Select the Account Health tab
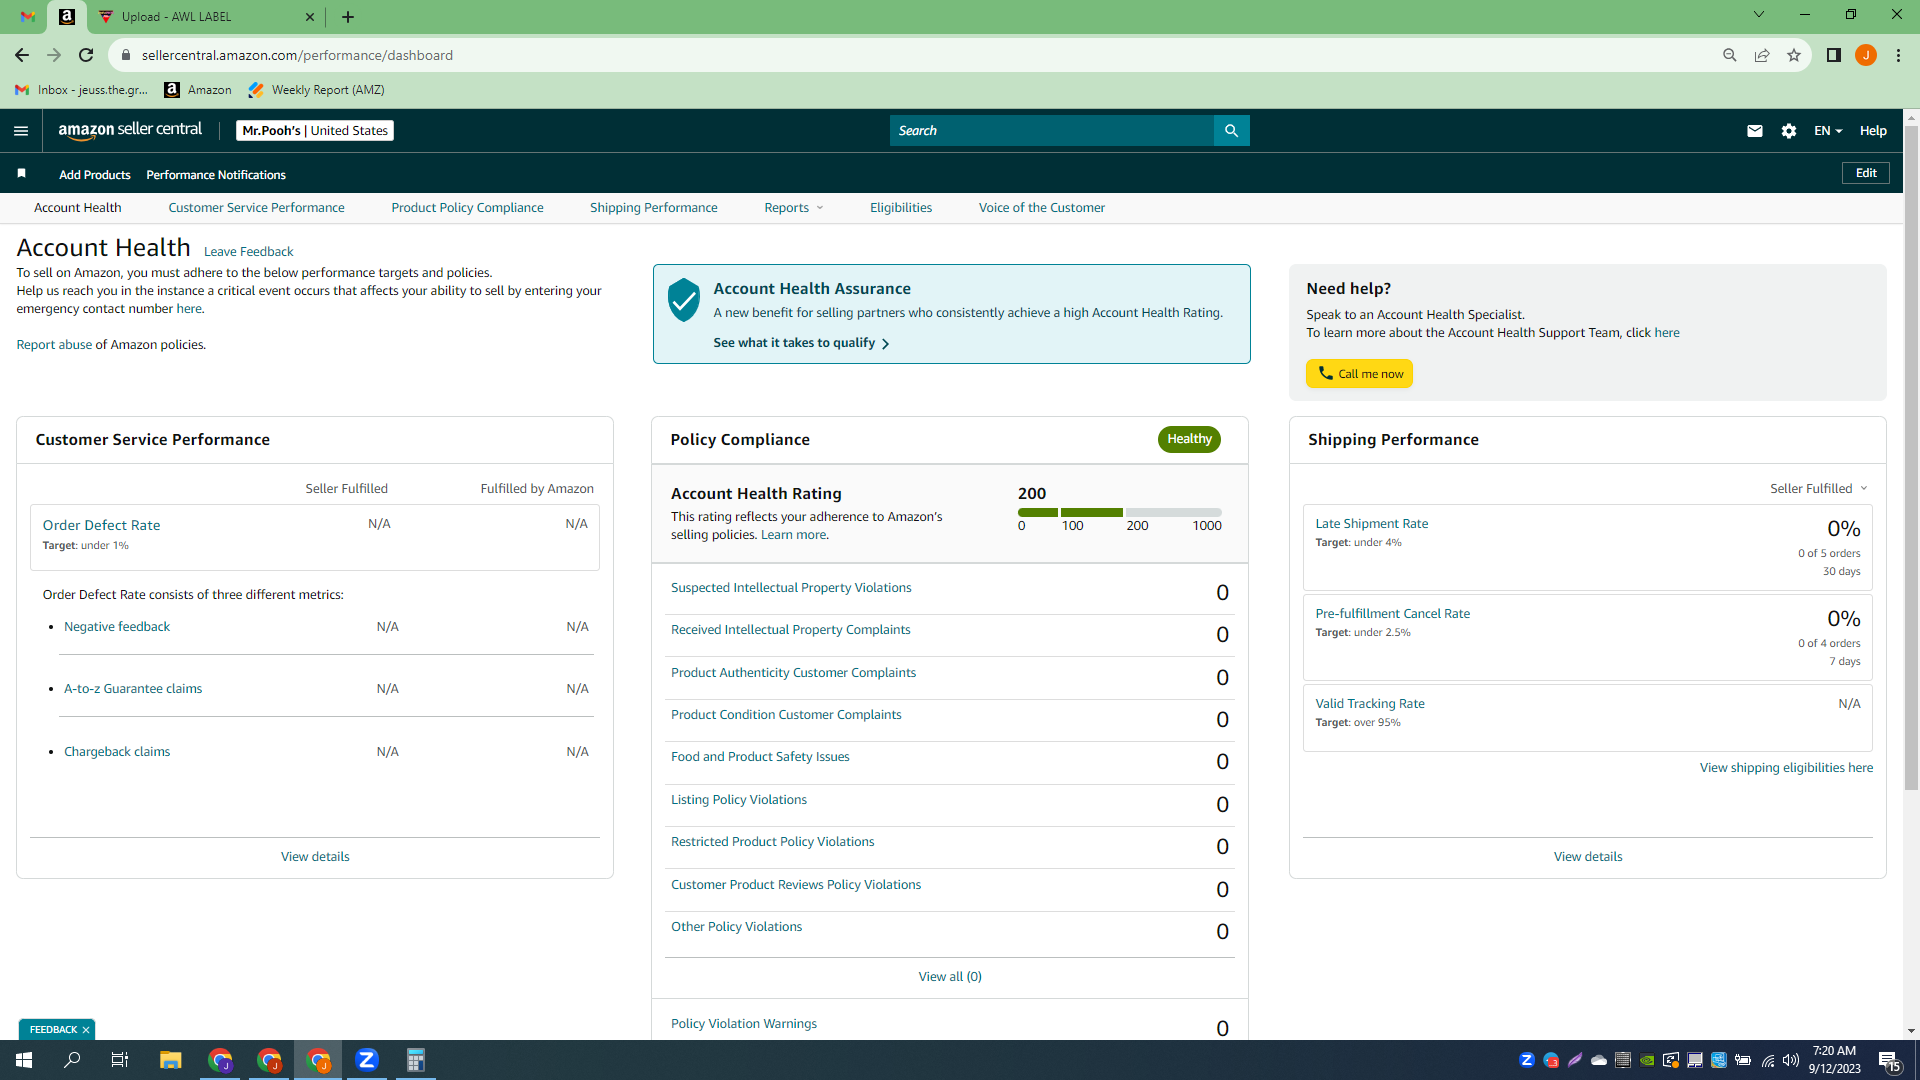This screenshot has height=1080, width=1920. coord(78,208)
